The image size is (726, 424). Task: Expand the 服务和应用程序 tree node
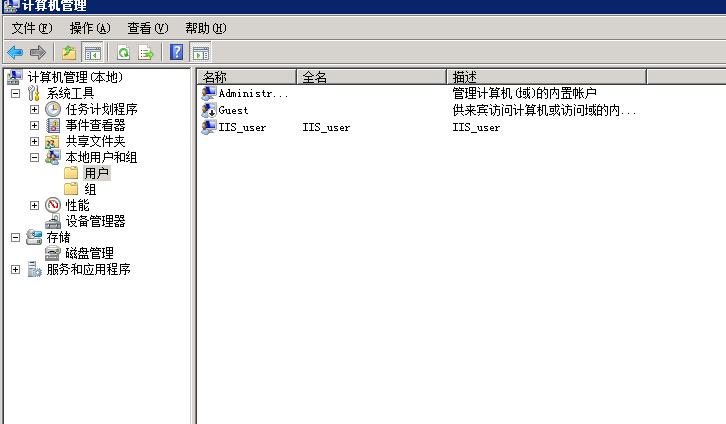[x=16, y=269]
